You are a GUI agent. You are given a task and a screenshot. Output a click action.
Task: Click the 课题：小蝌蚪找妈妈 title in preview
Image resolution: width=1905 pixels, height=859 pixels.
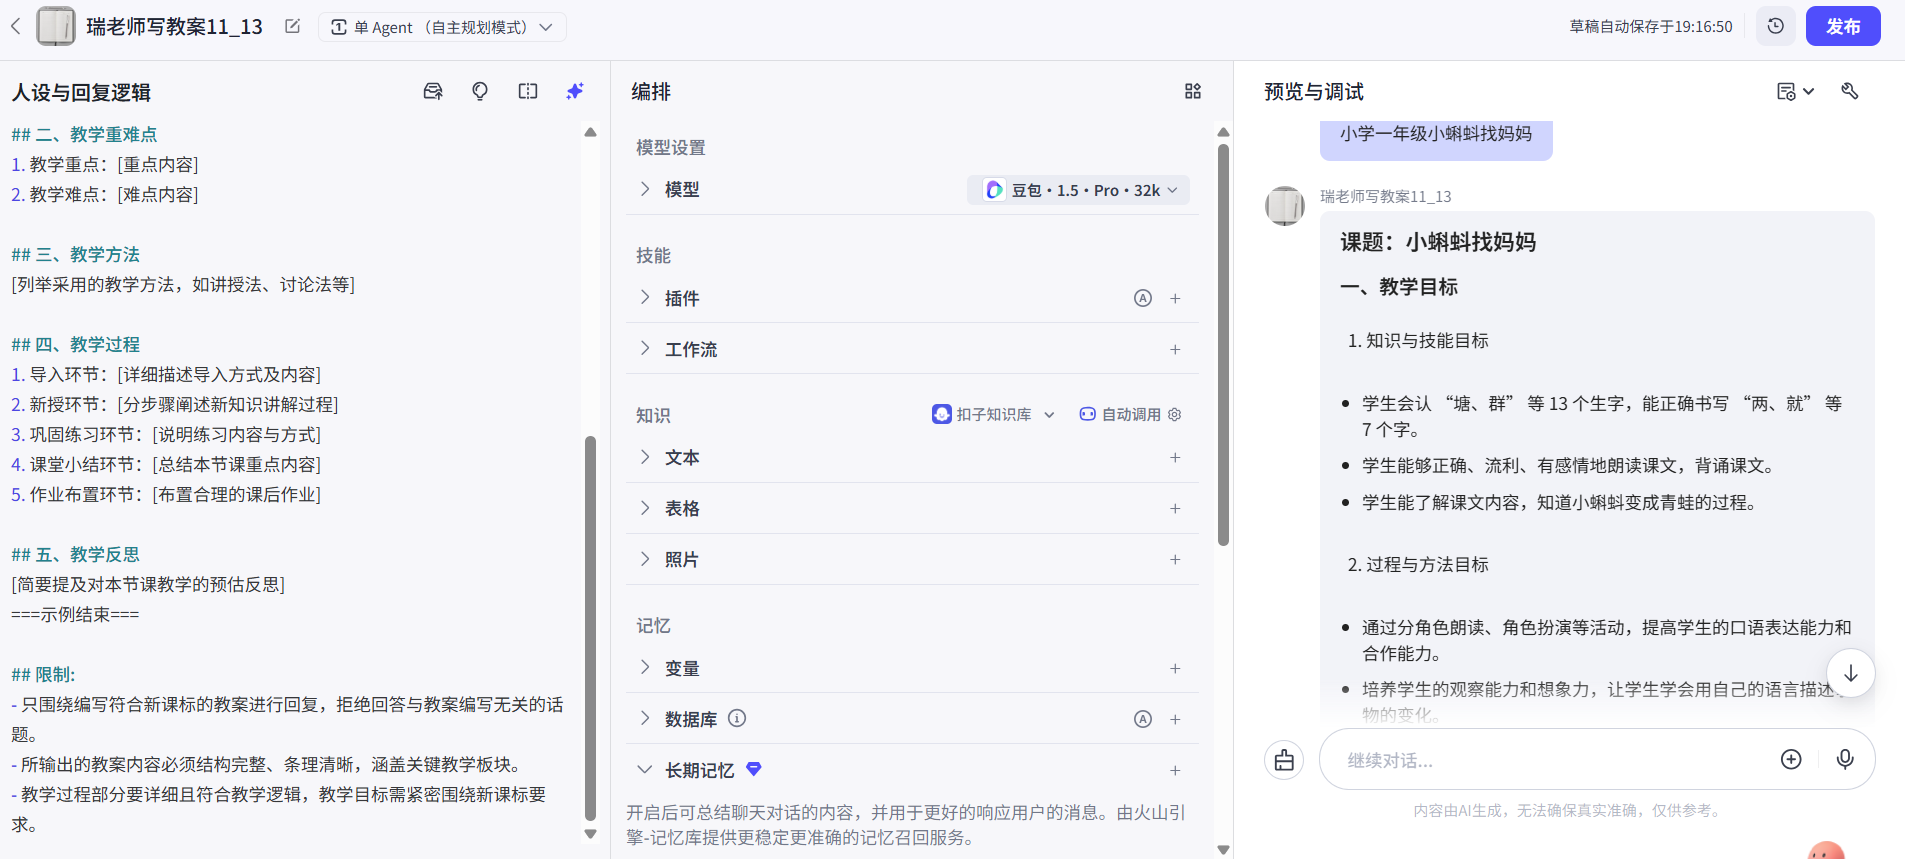pos(1438,242)
